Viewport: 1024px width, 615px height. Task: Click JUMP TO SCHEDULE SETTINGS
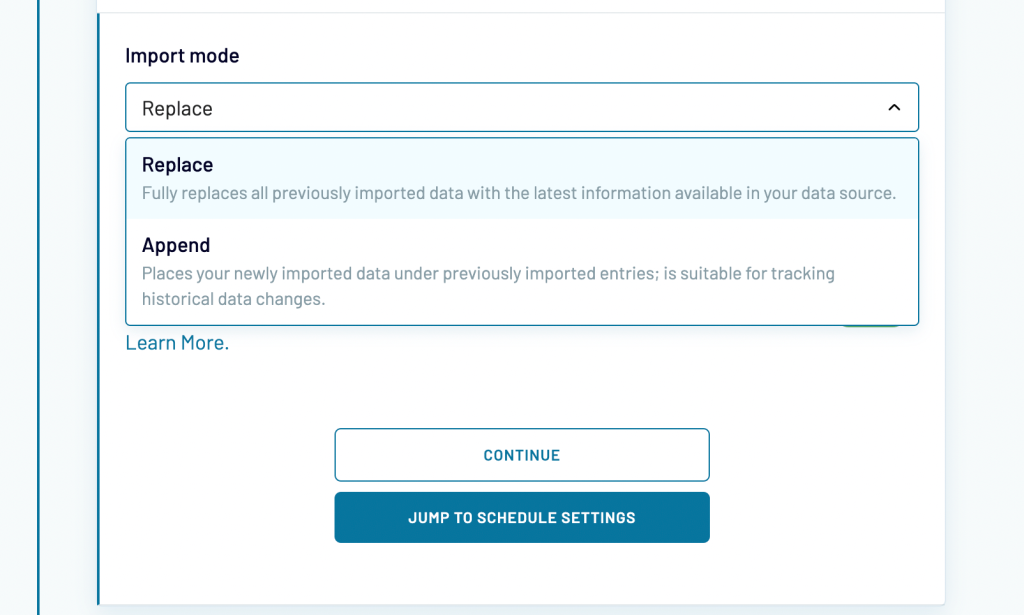522,517
